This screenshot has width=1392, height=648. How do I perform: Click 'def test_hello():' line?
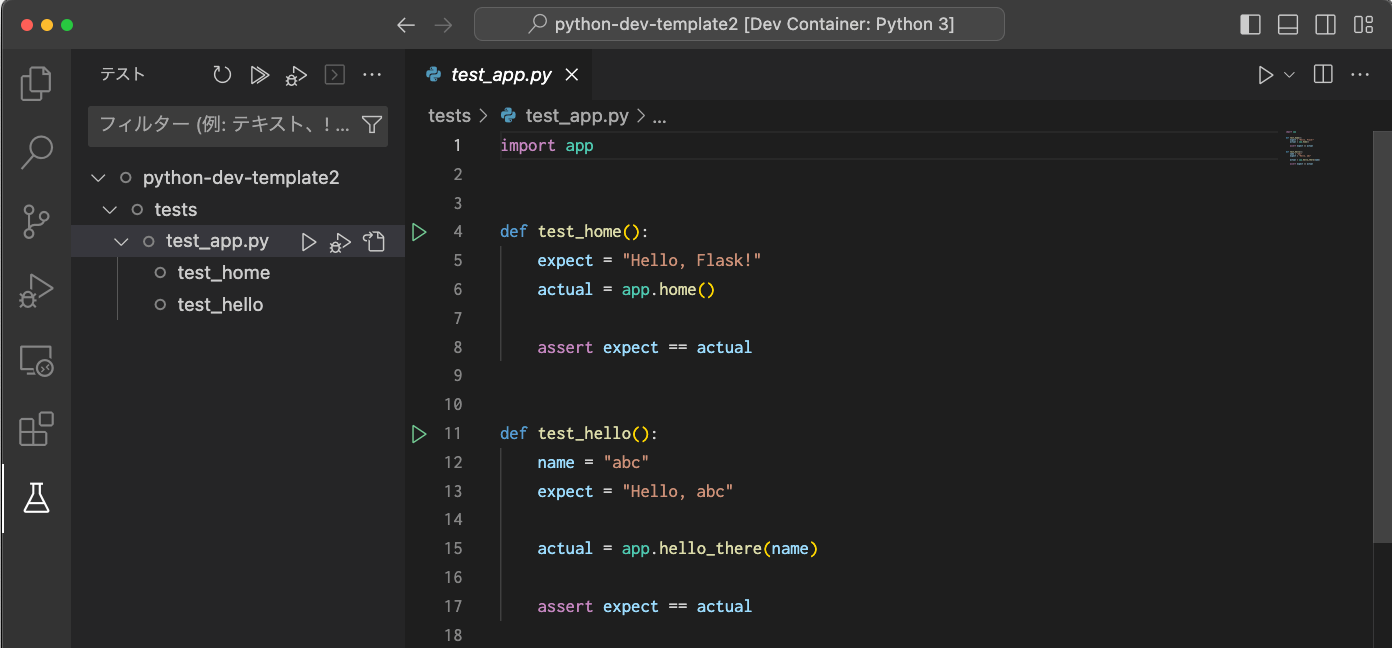(x=579, y=434)
